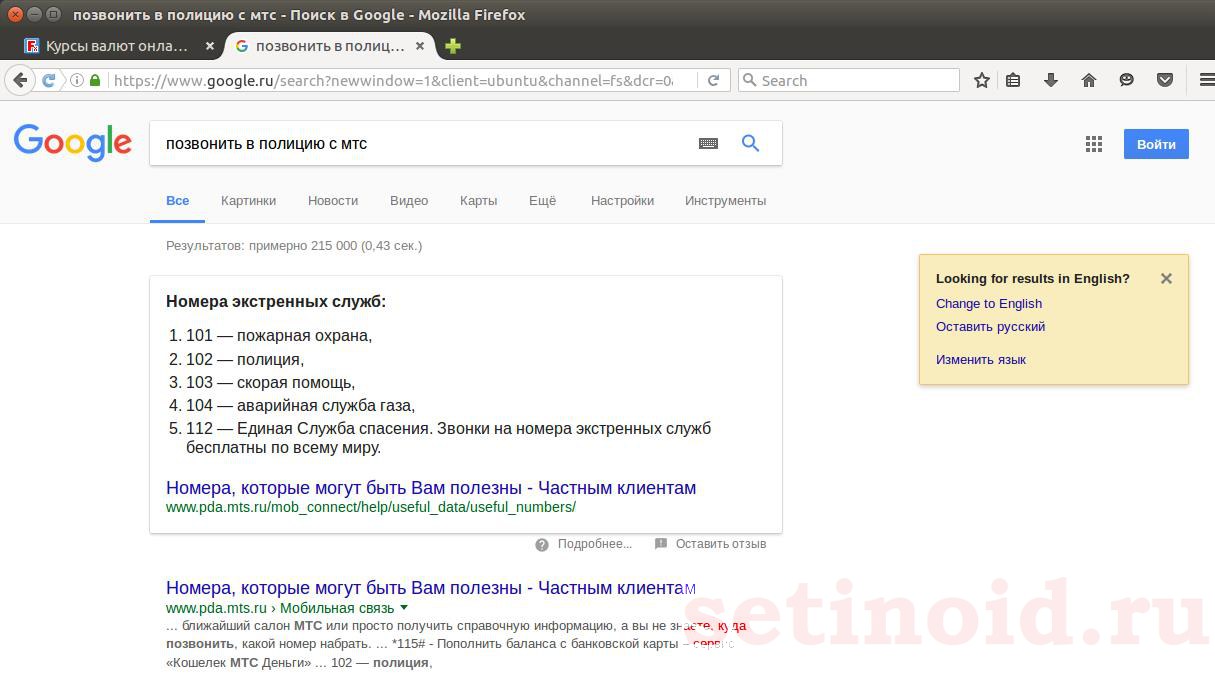Expand the «Ещё» menu
Viewport: 1215px width, 681px height.
(x=542, y=200)
